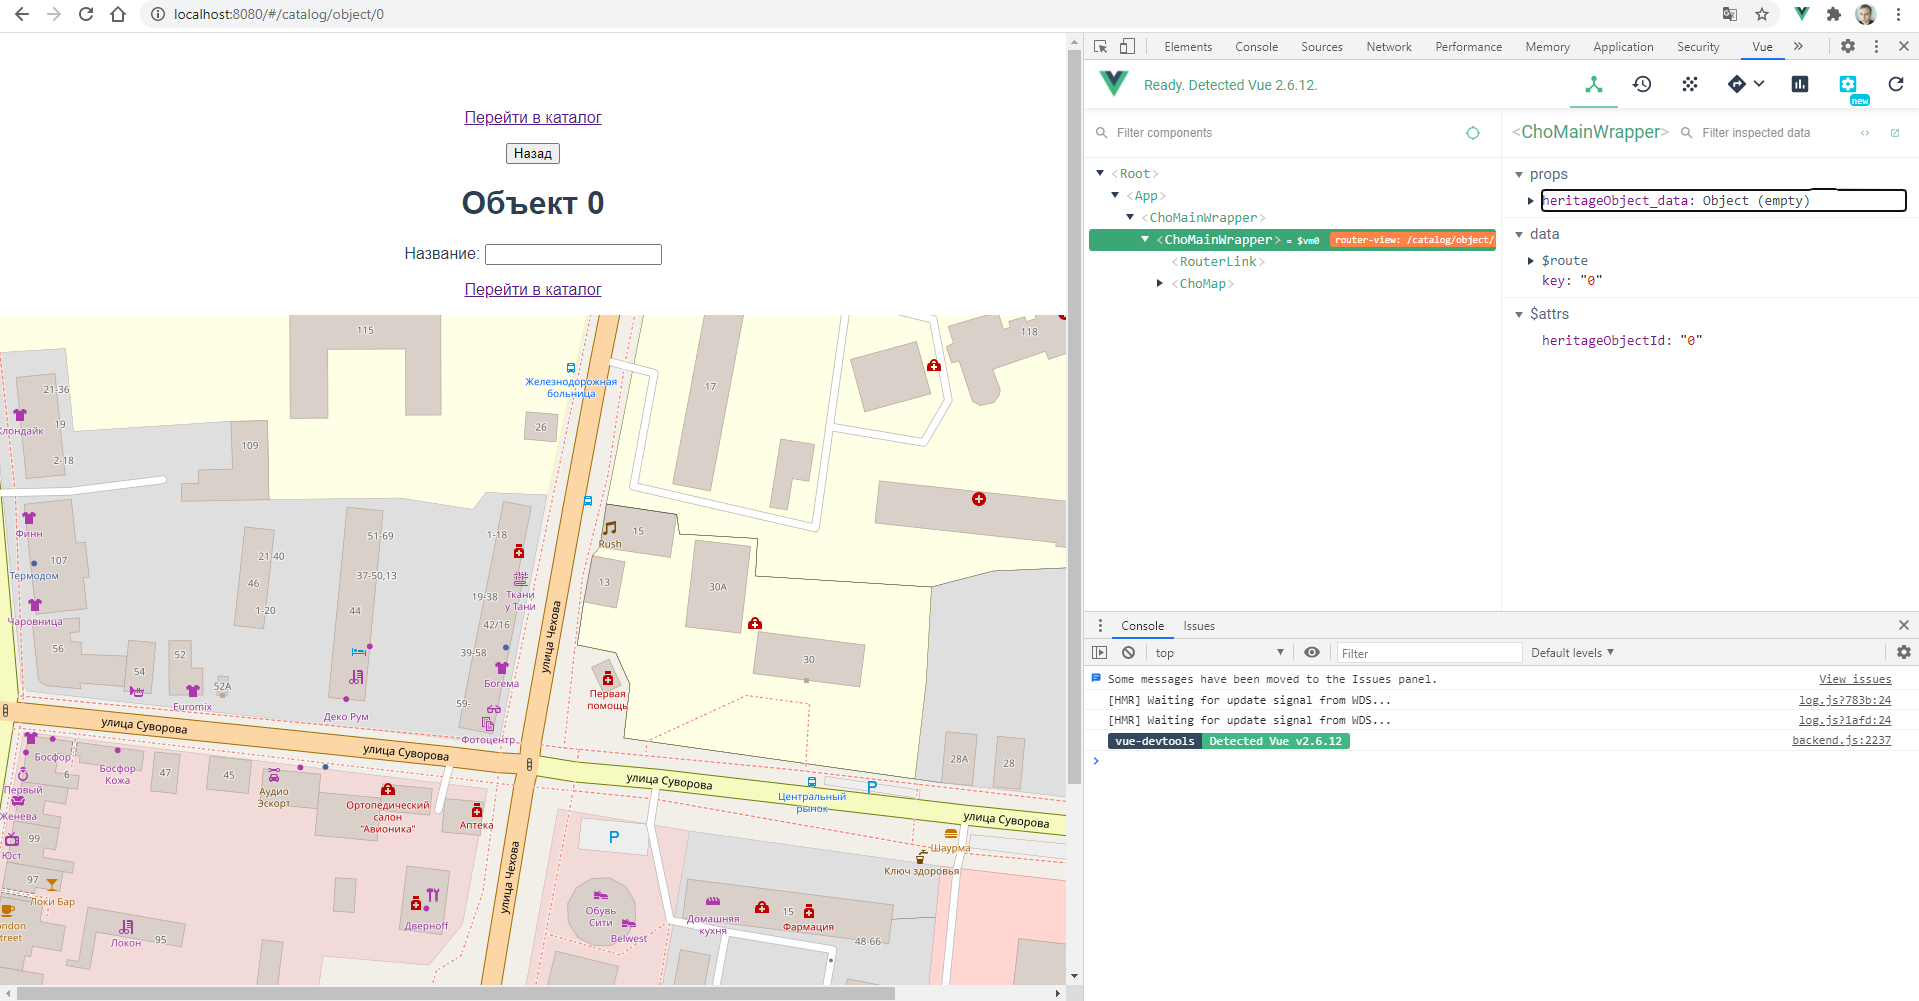1919x1001 pixels.
Task: Close the console drawer
Action: click(1904, 626)
